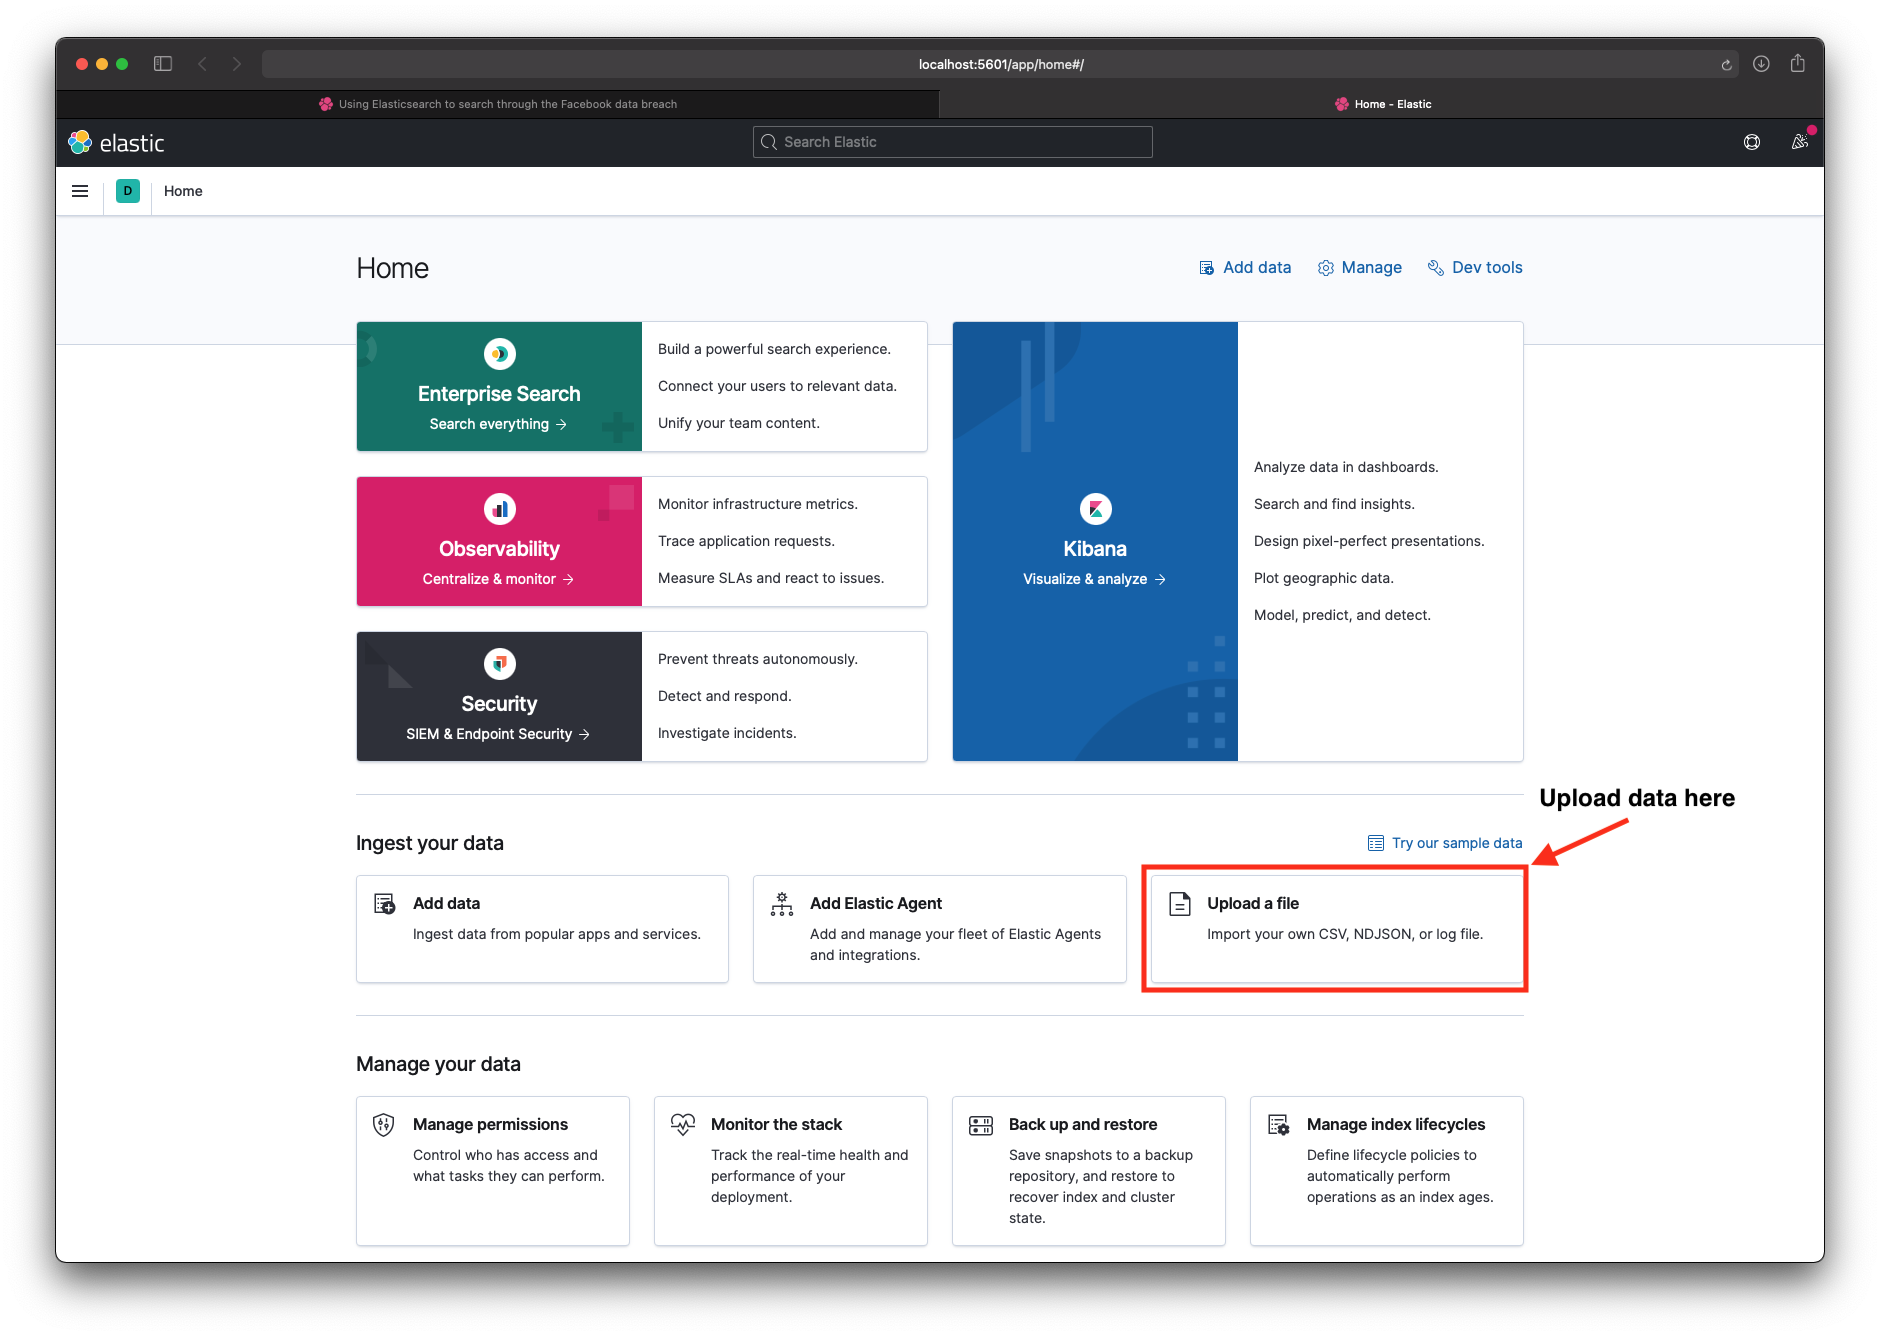
Task: Click the browser share icon
Action: [x=1798, y=63]
